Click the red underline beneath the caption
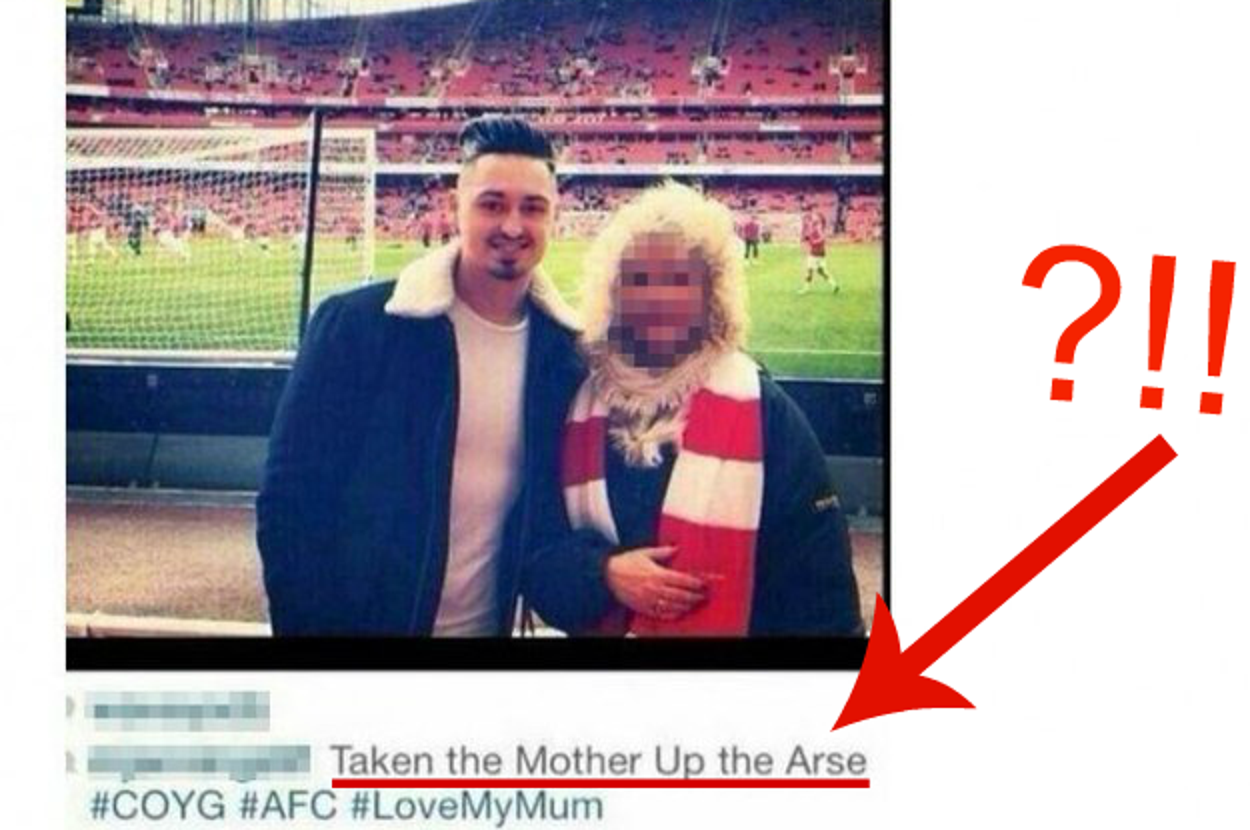 [600, 782]
